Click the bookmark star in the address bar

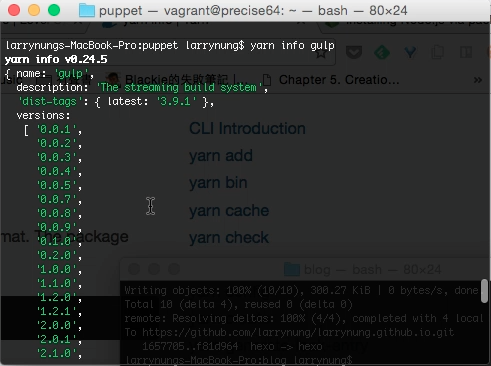(321, 53)
